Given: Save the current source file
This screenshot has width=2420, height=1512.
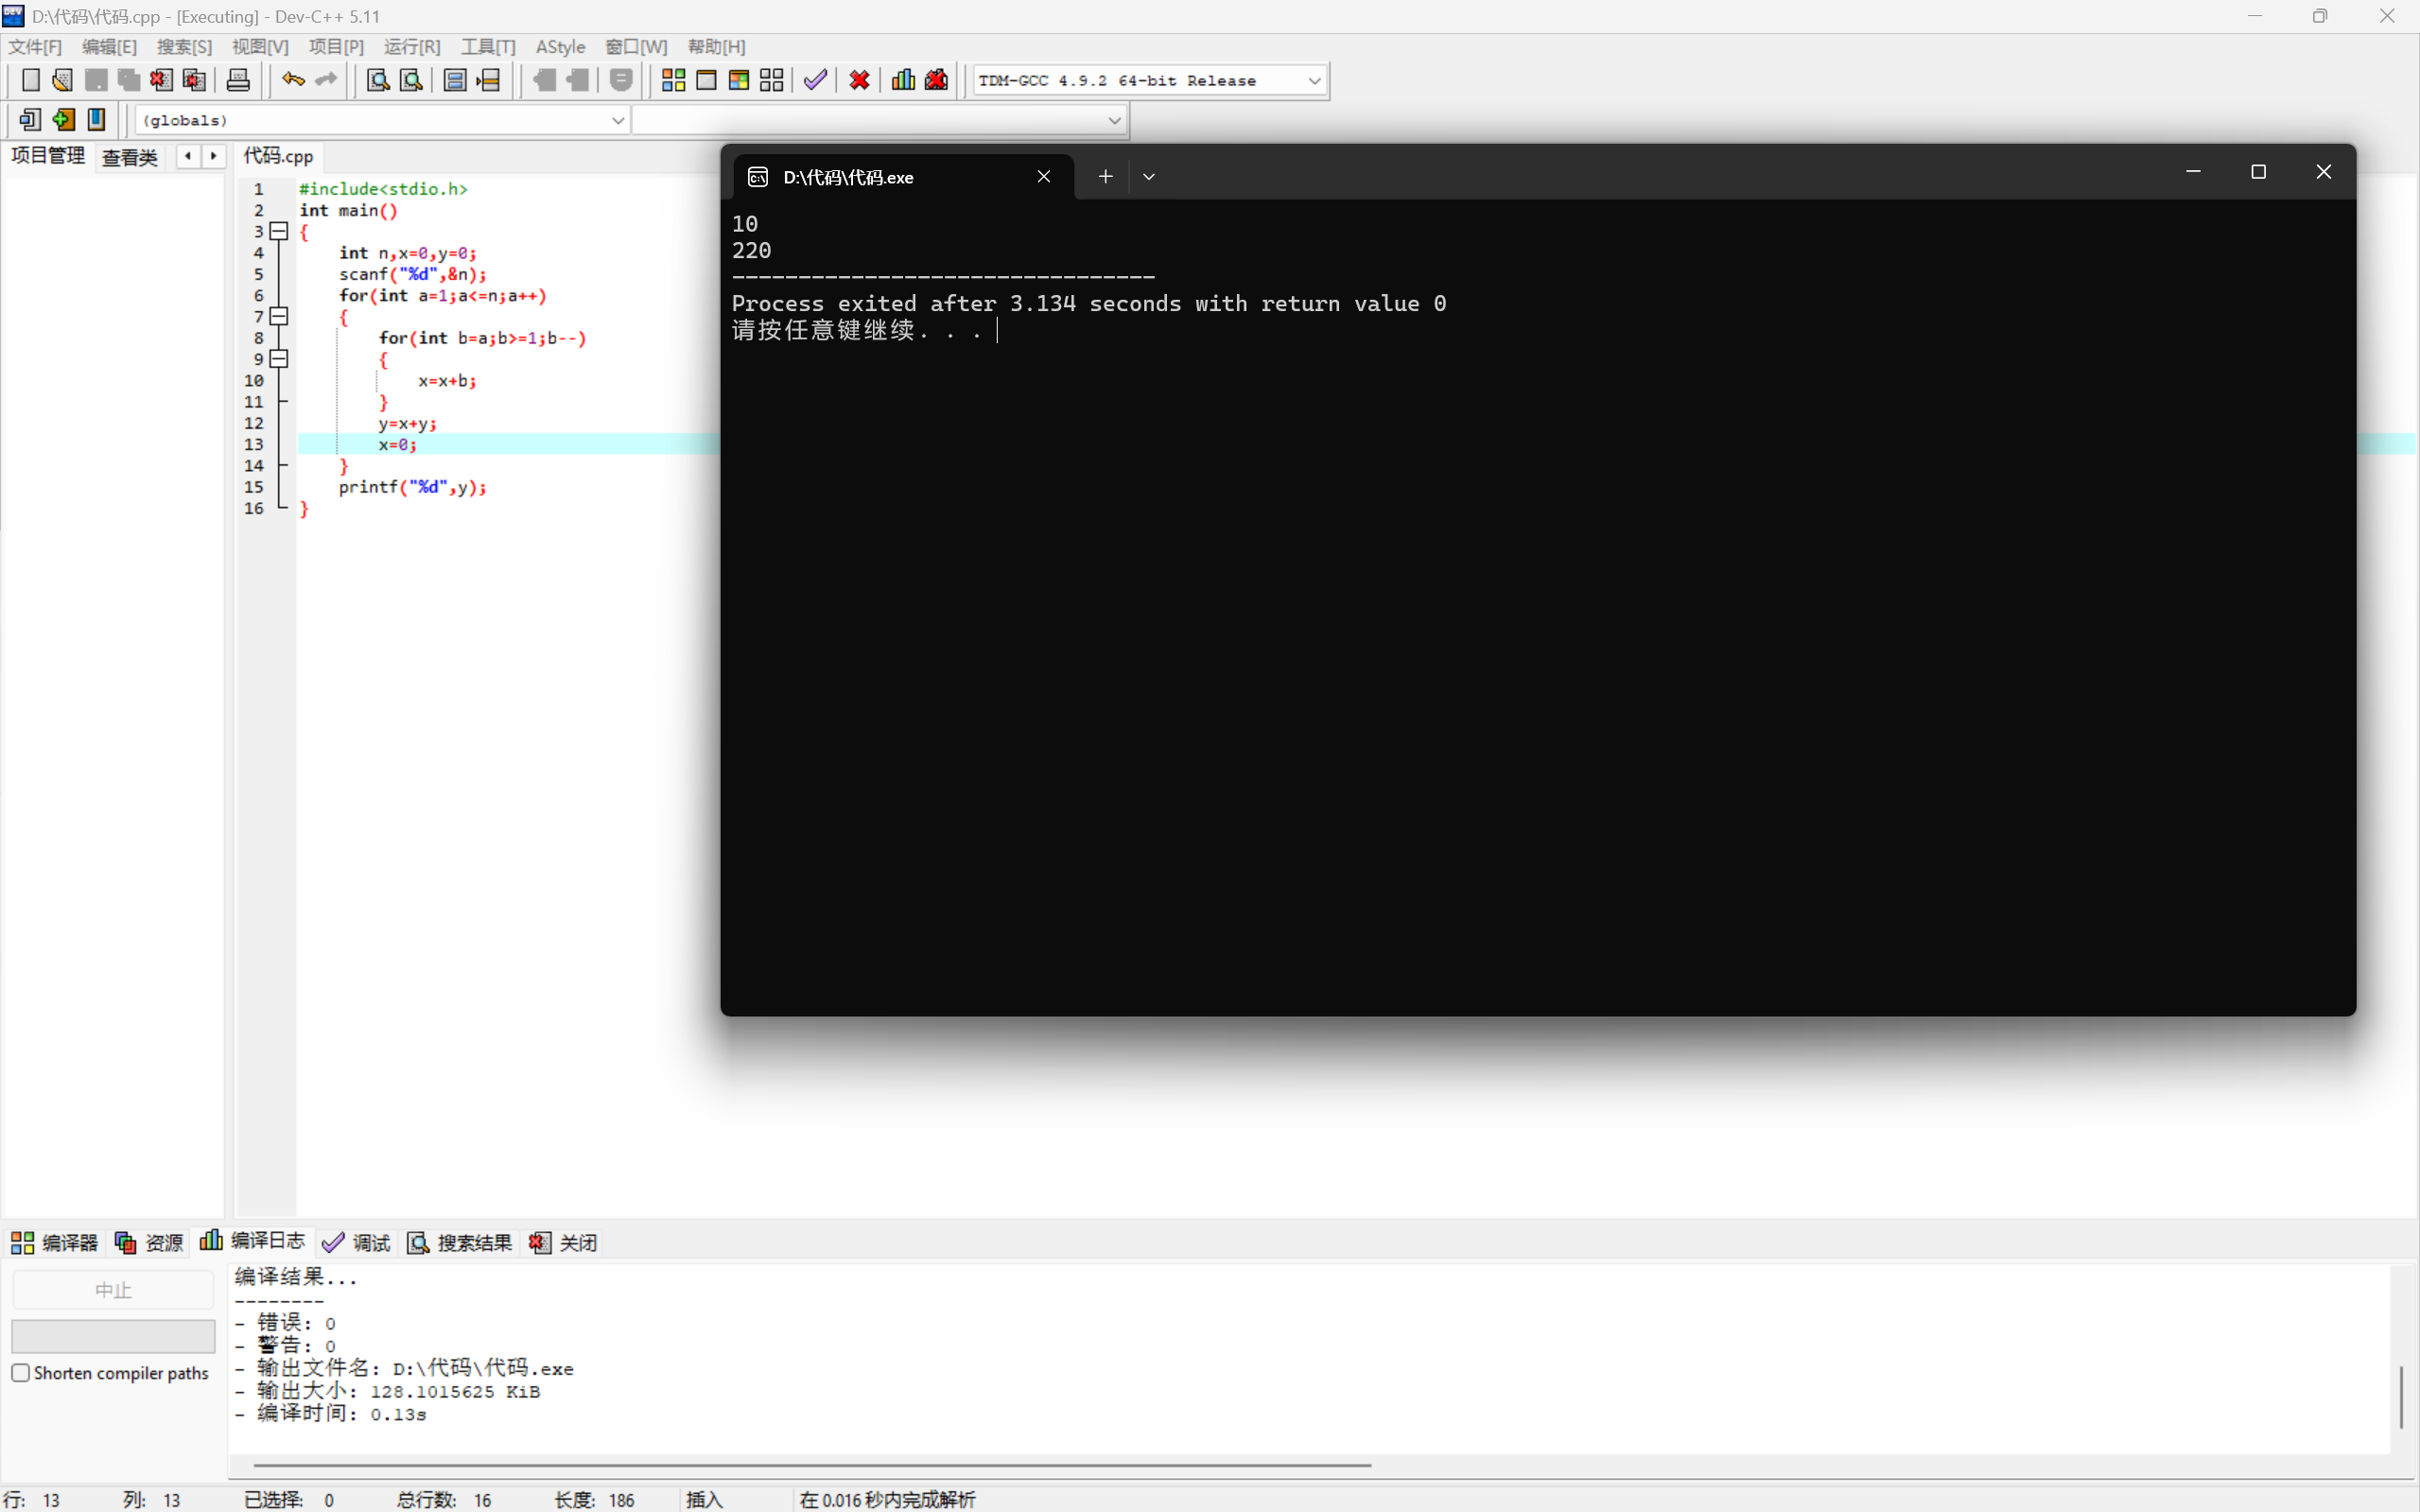Looking at the screenshot, I should click(x=95, y=80).
